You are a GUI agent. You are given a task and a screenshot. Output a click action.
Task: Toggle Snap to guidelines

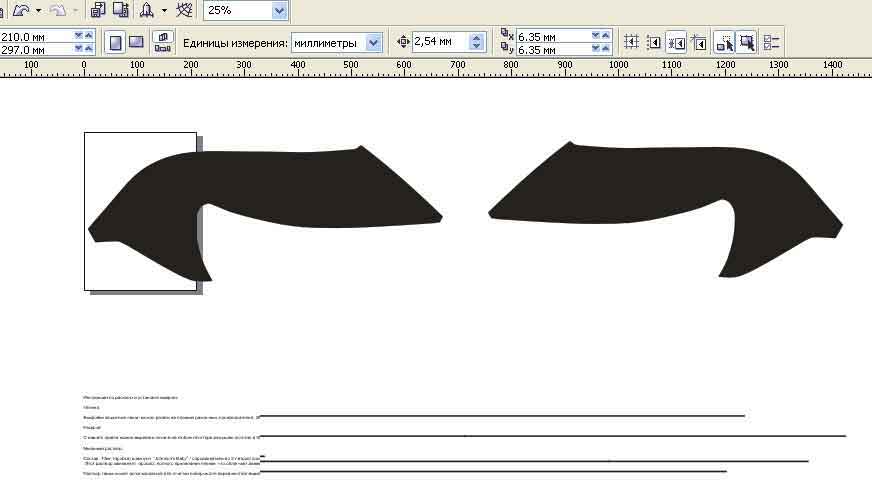coord(653,42)
